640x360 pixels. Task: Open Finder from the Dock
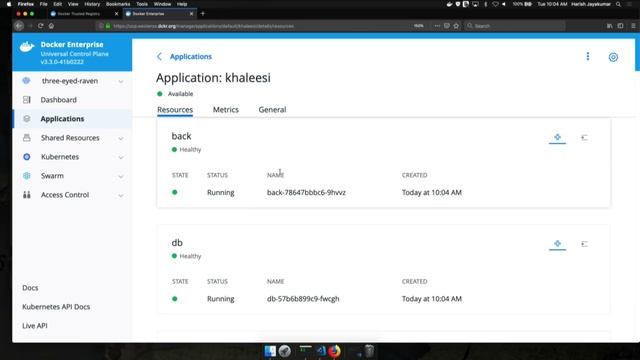pyautogui.click(x=270, y=351)
